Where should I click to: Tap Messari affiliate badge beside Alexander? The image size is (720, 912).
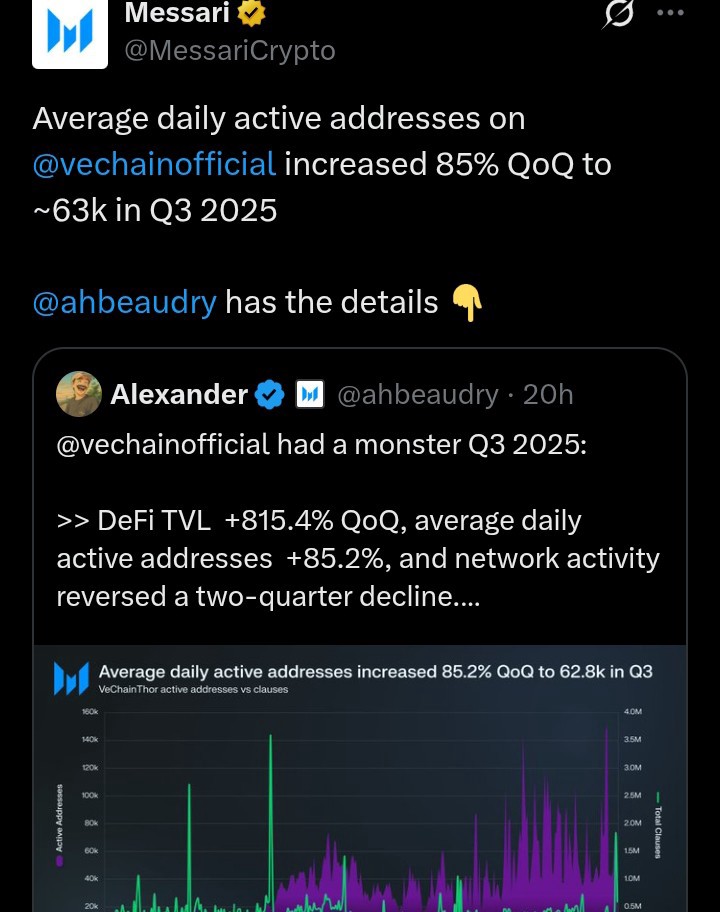310,394
